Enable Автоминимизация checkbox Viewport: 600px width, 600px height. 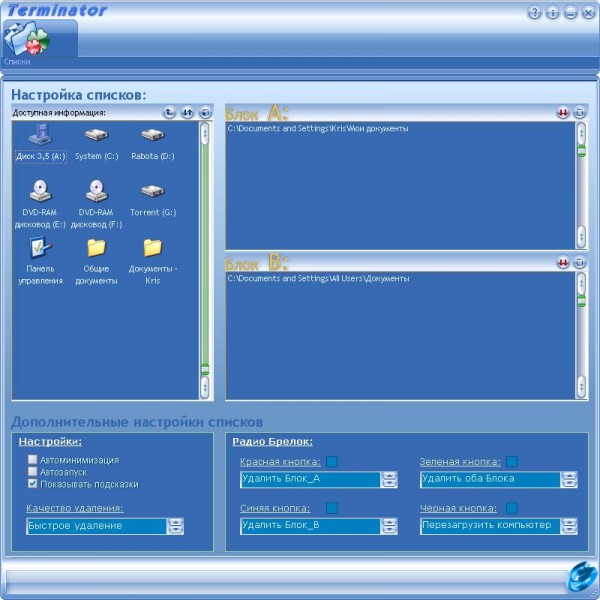[x=33, y=459]
